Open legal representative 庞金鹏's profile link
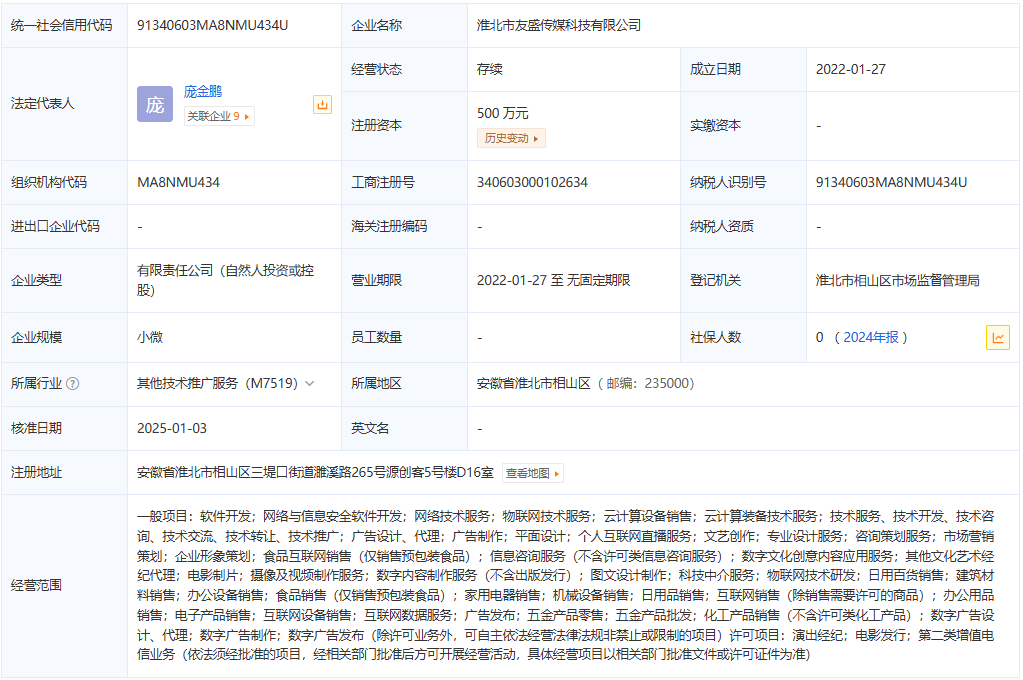The width and height of the screenshot is (1023, 680). [x=203, y=91]
